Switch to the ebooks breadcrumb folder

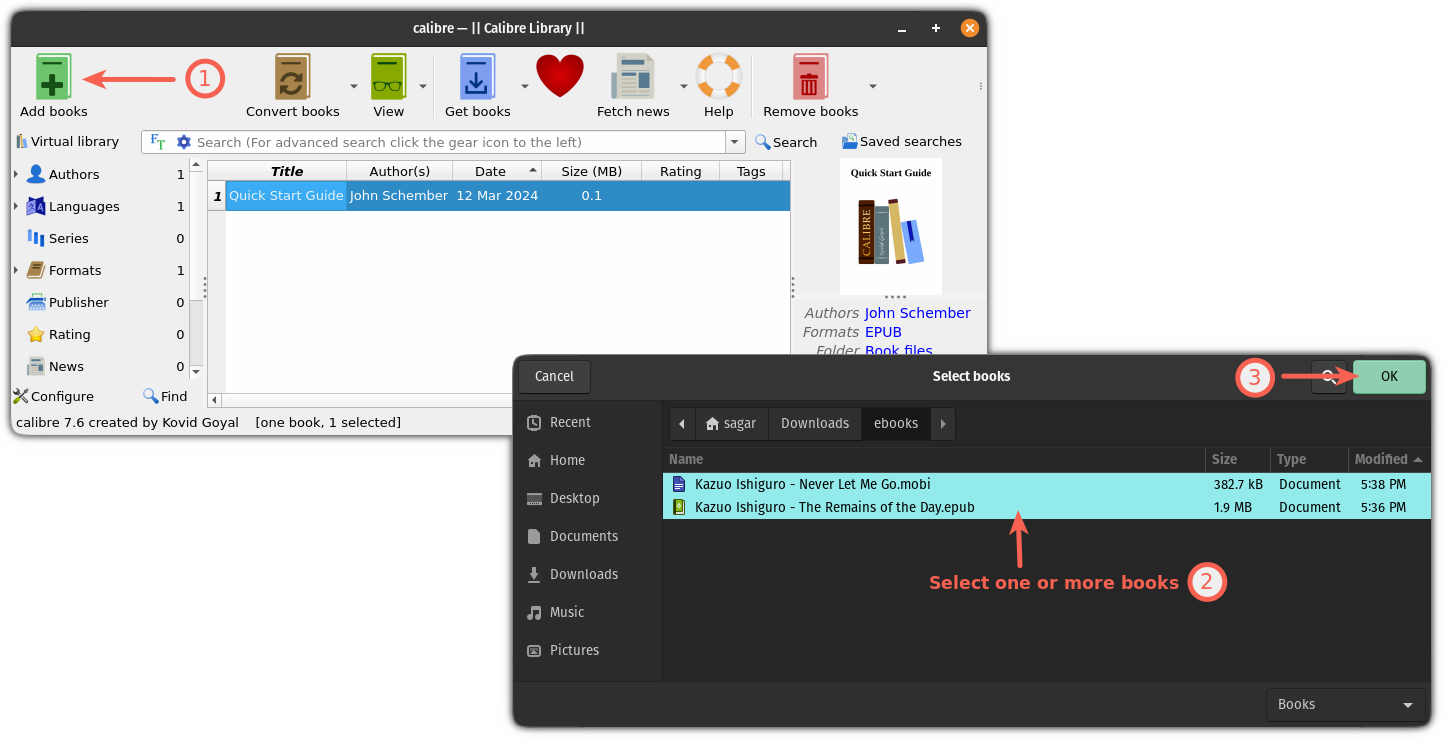tap(895, 423)
